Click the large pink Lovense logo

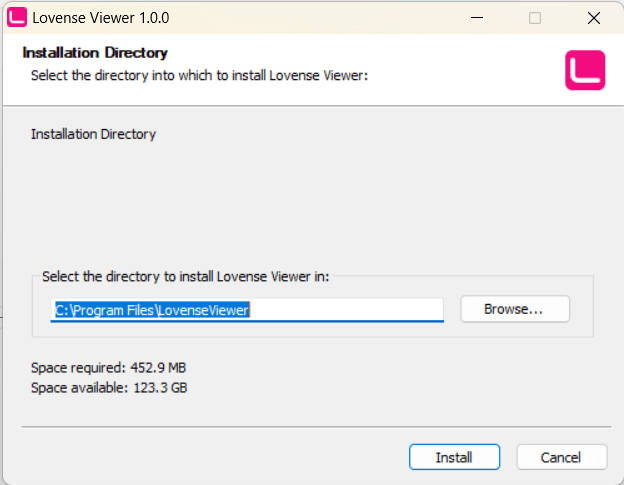585,70
